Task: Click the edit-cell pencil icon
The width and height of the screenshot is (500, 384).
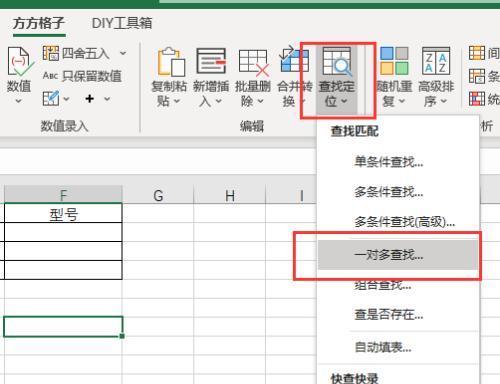Action: 51,99
